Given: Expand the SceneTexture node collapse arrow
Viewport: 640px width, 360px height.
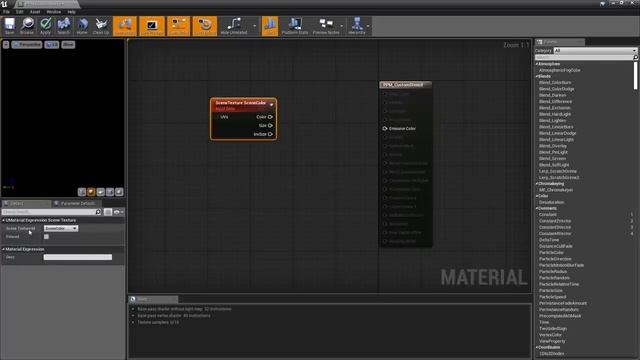Looking at the screenshot, I should (x=271, y=105).
